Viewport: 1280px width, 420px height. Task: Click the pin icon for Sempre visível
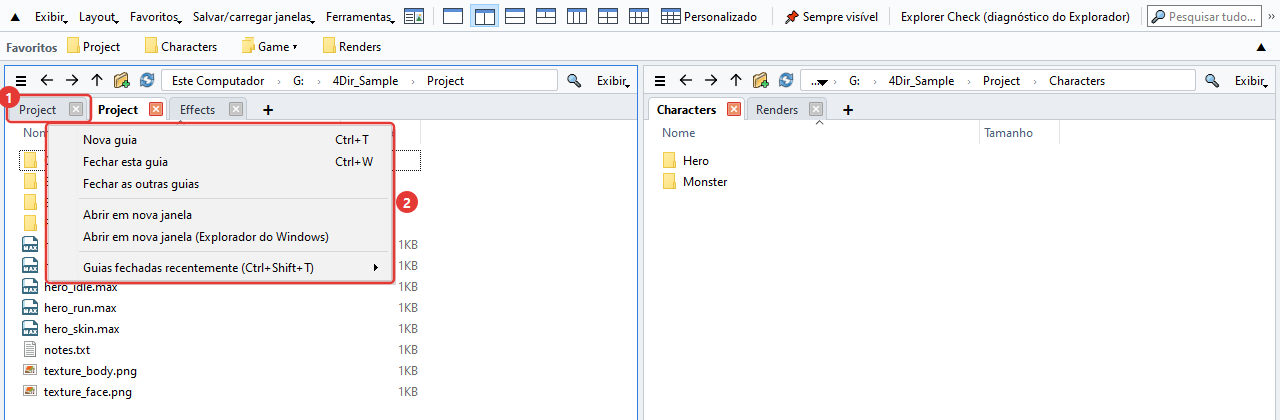click(x=791, y=17)
